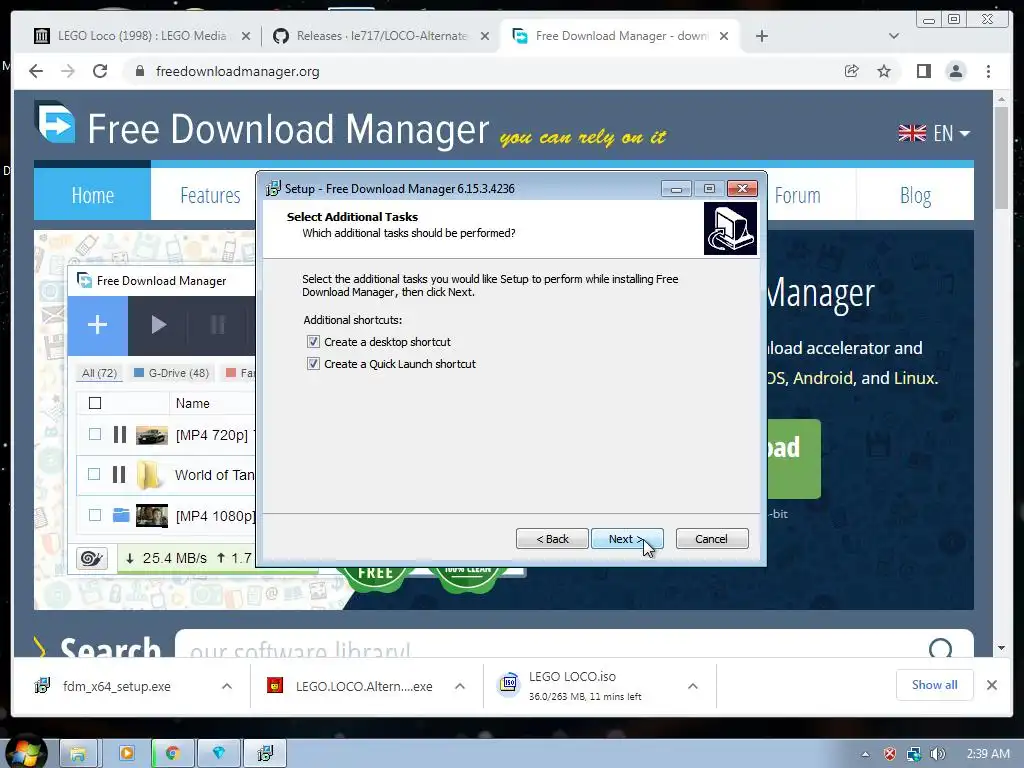Go back with the < Back button
The image size is (1024, 768).
tap(552, 539)
